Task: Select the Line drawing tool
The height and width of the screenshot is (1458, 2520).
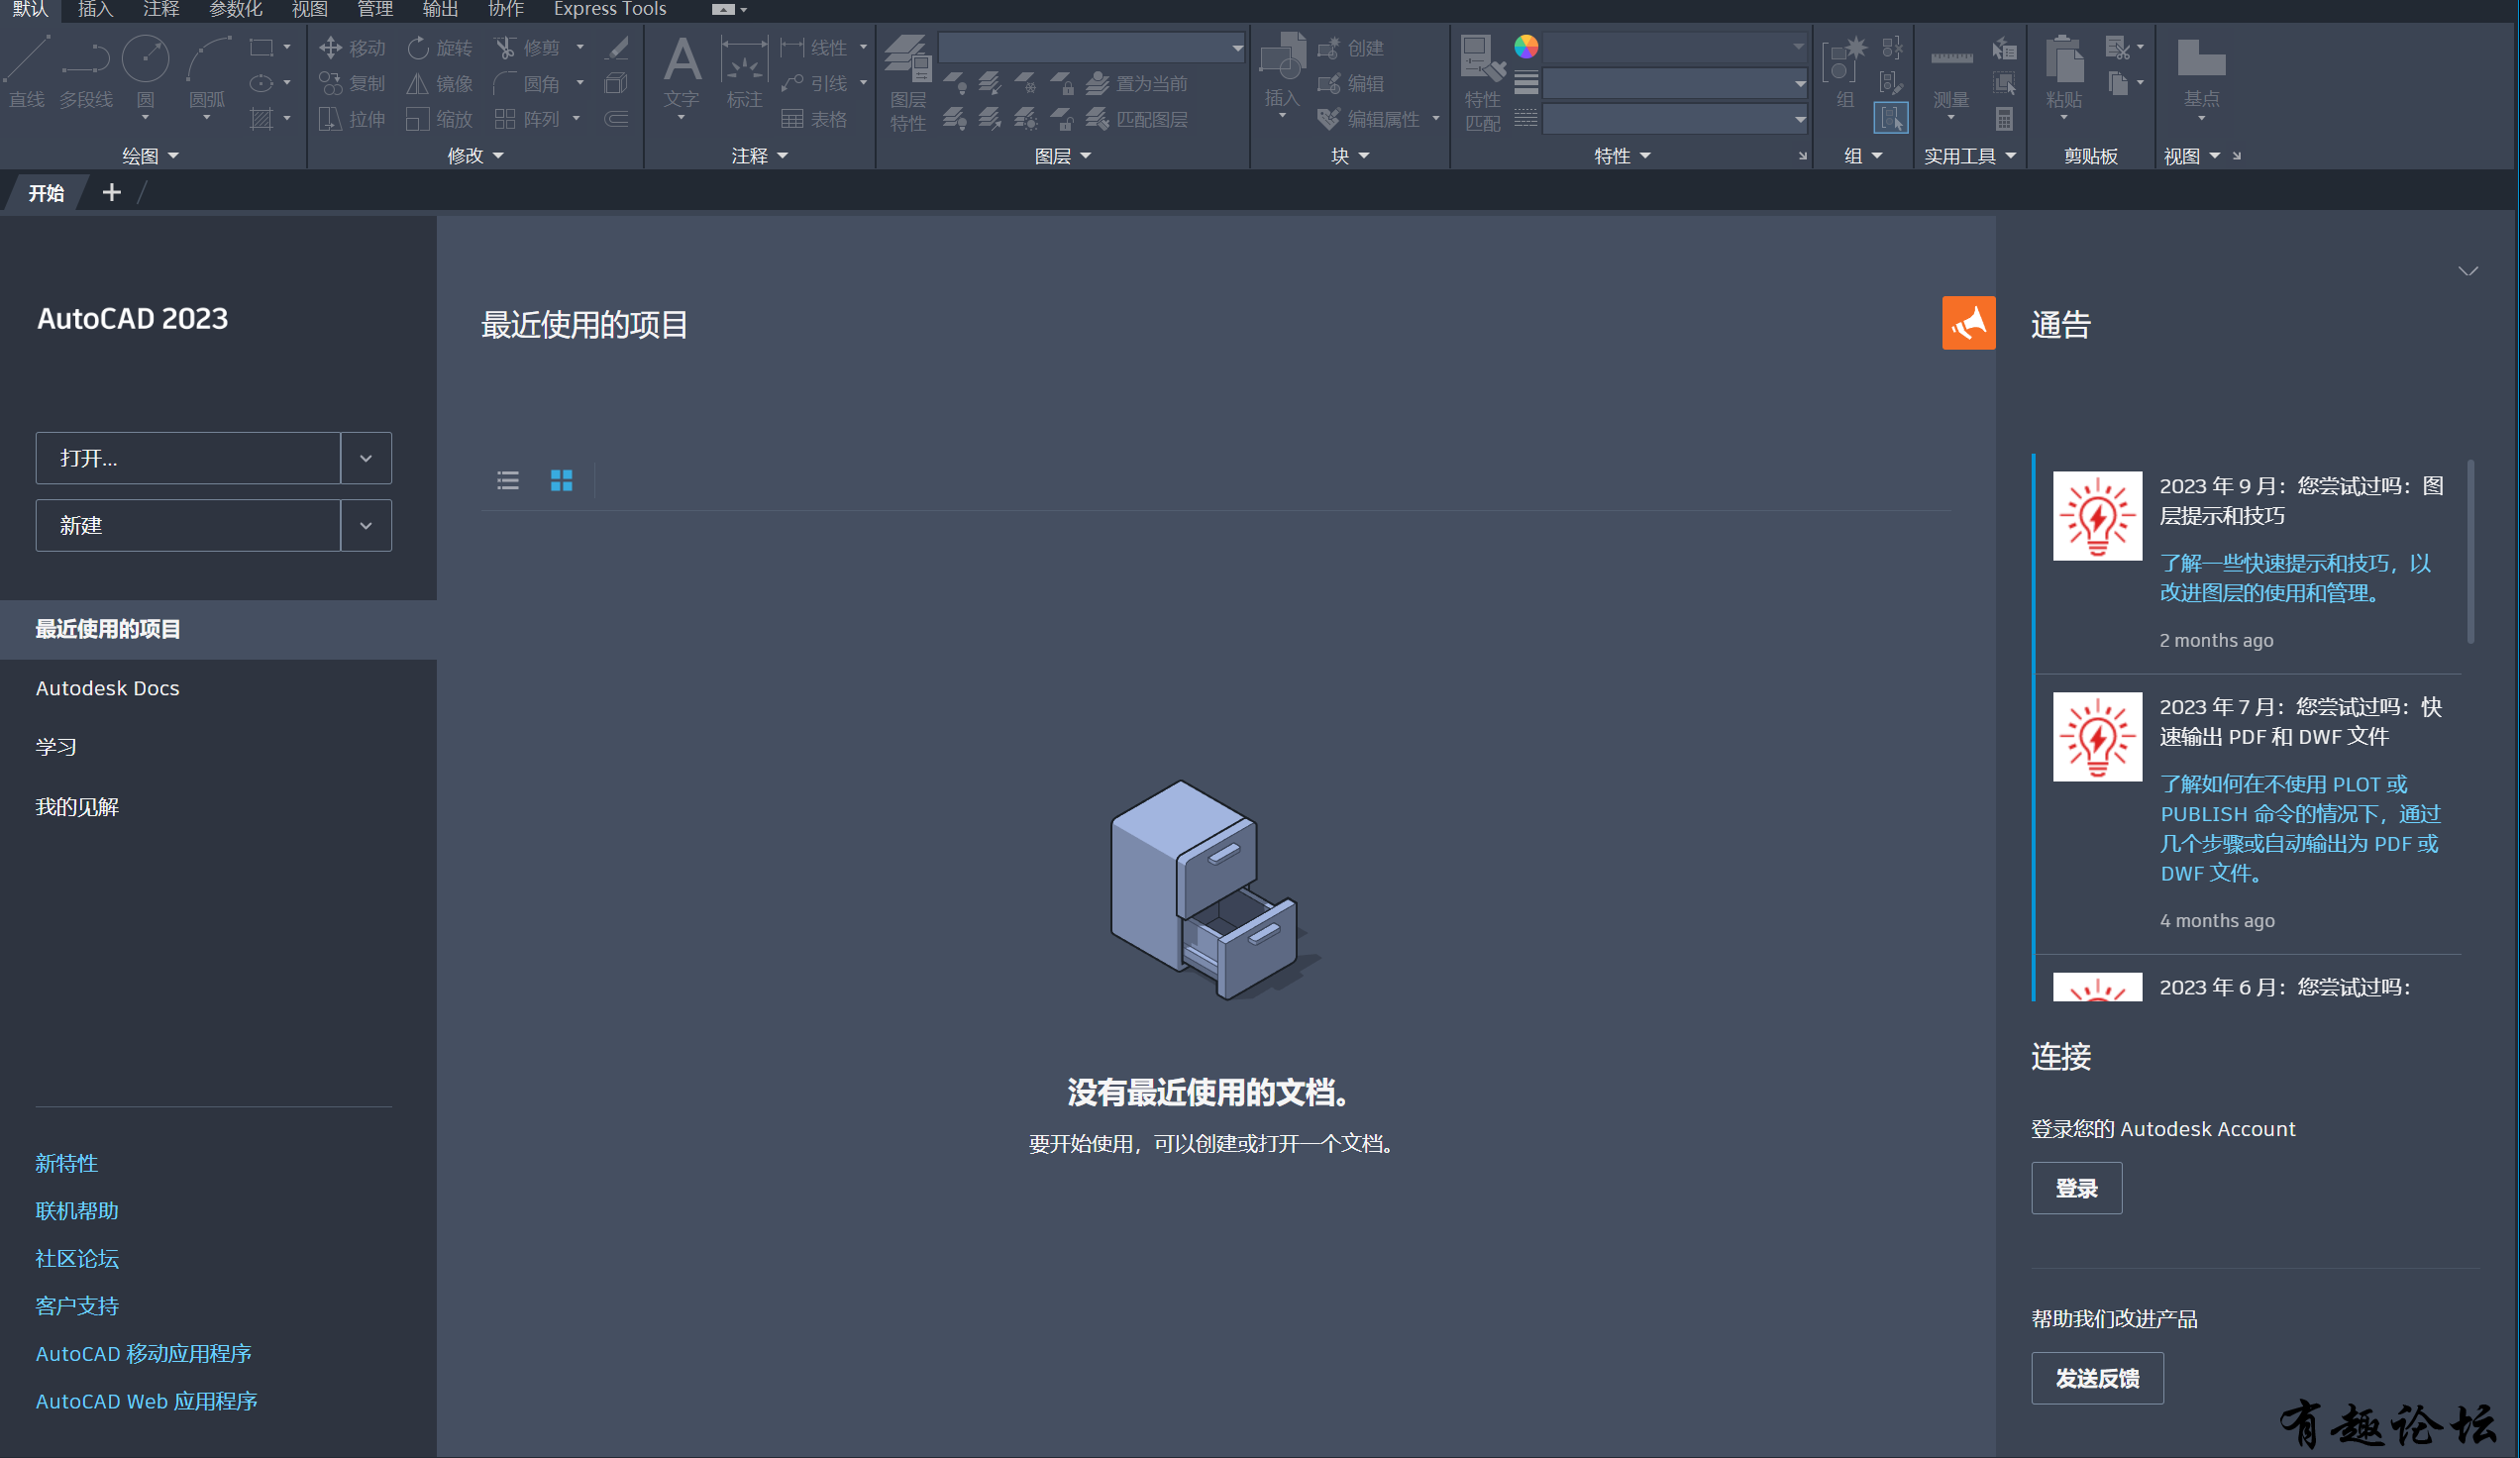Action: click(x=27, y=62)
